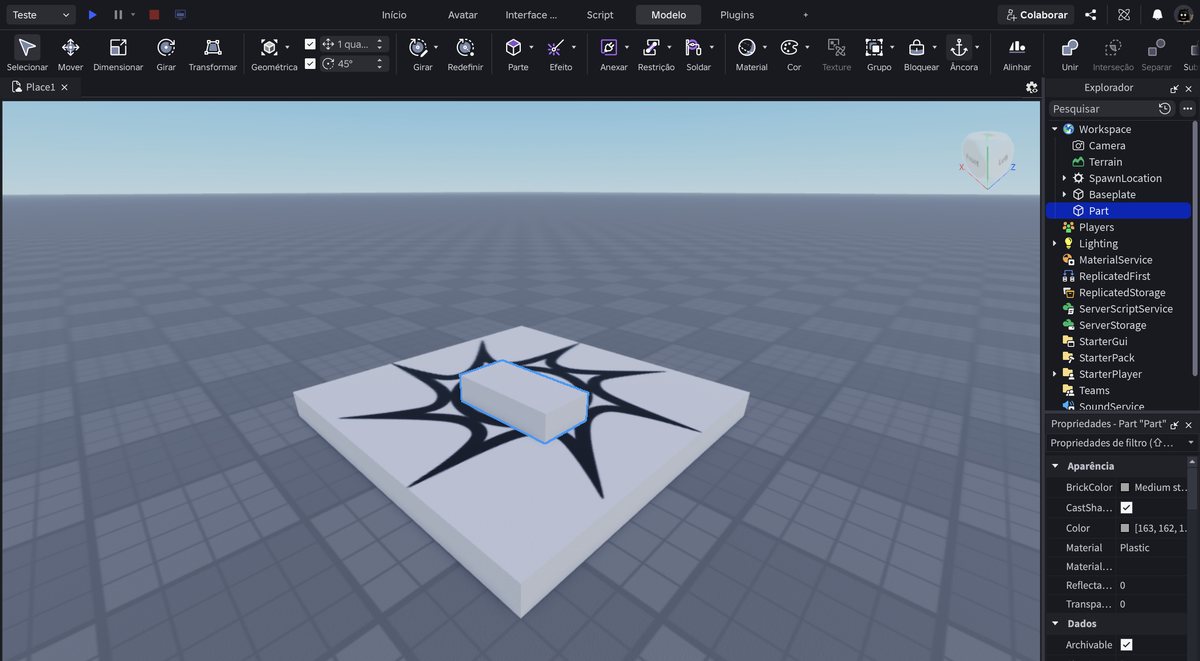Select Baseplate in the Explorador
Image resolution: width=1200 pixels, height=661 pixels.
(1111, 194)
